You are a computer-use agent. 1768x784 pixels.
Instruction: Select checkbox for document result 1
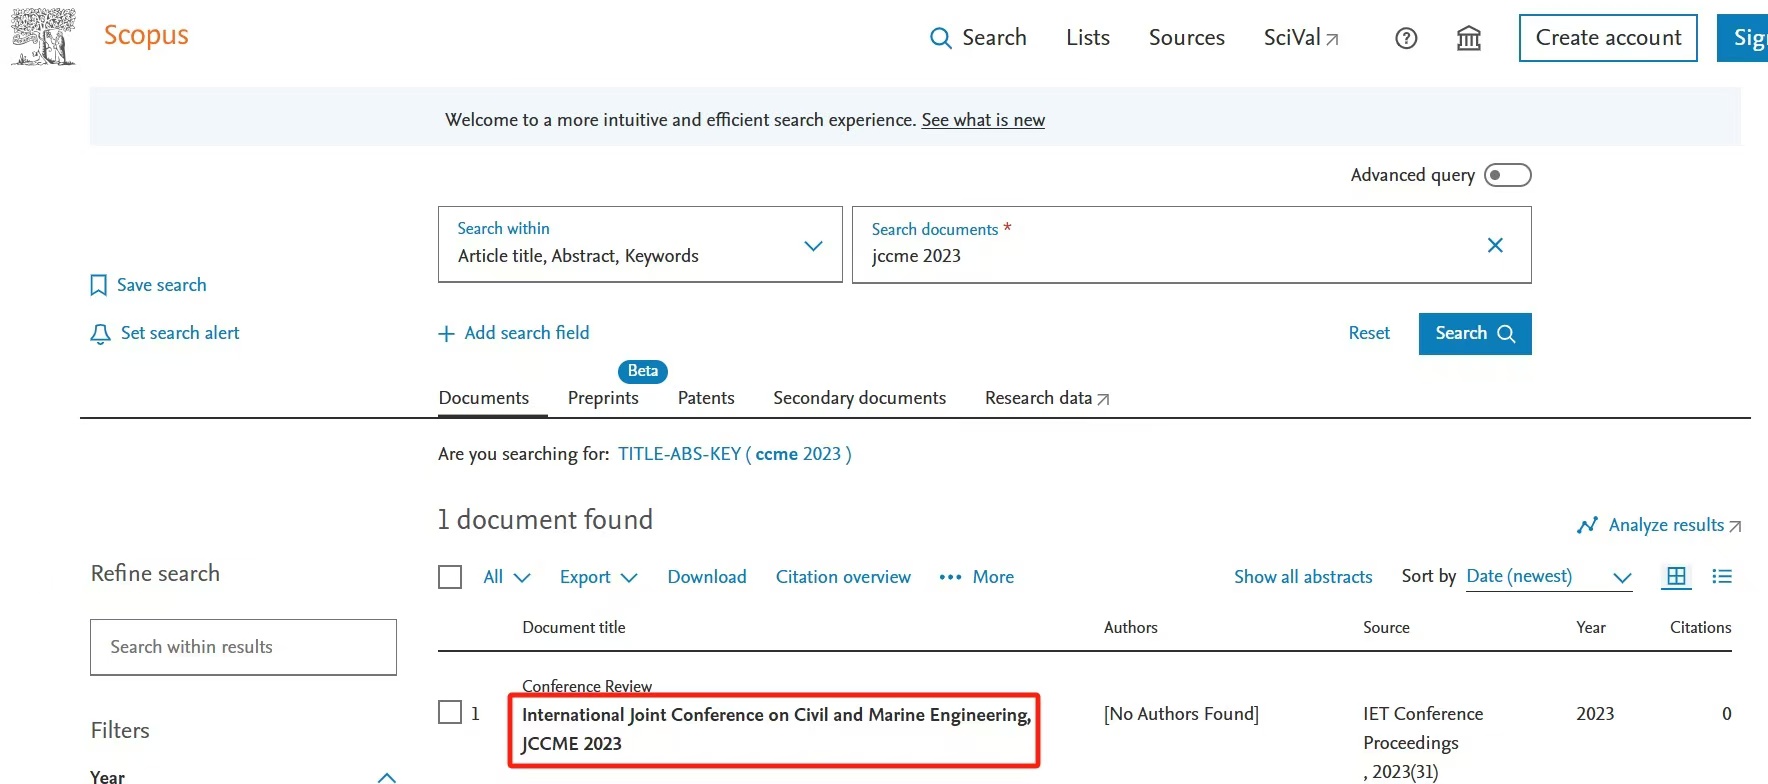tap(450, 712)
